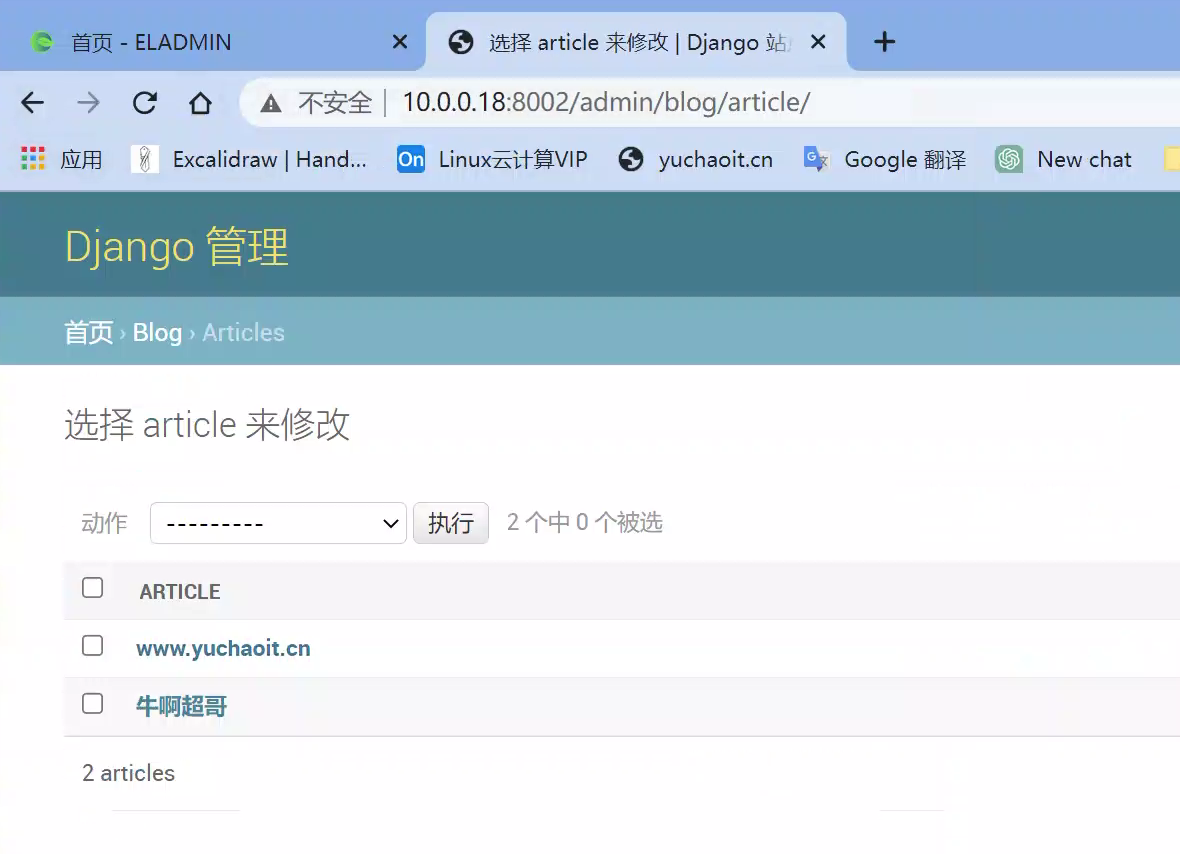Close the ELADMIN tab
1180x854 pixels.
[399, 42]
